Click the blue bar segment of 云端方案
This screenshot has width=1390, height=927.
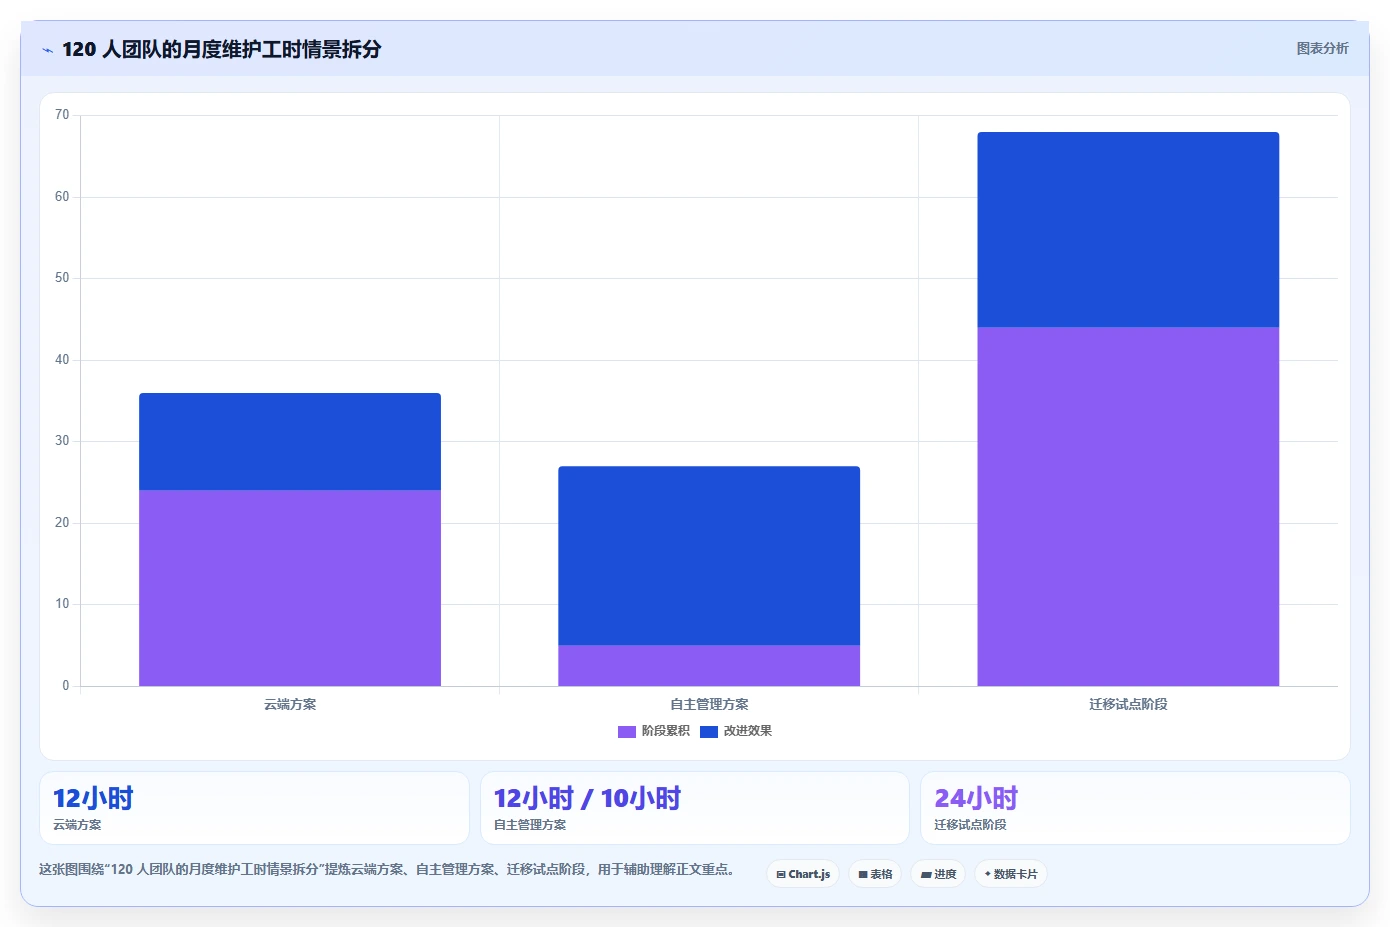tap(290, 441)
